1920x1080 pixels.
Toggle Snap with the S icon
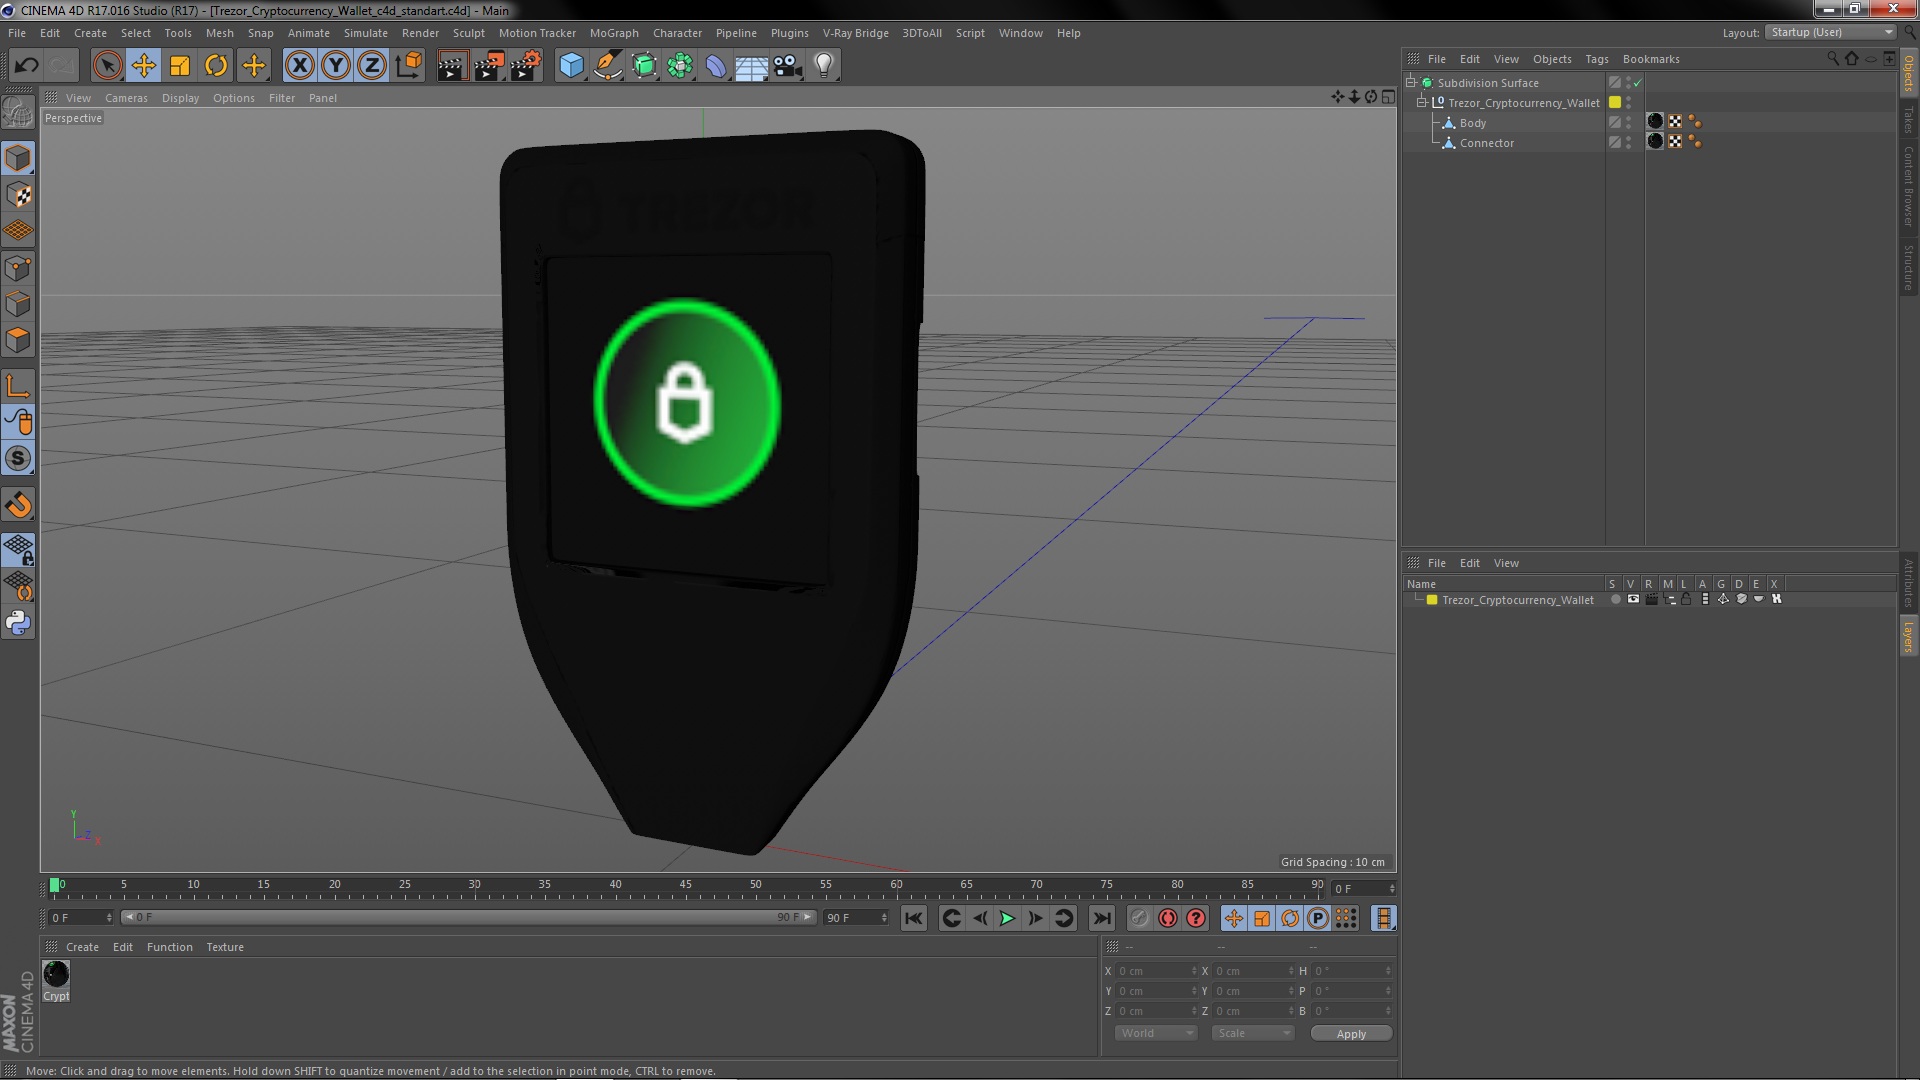[18, 459]
